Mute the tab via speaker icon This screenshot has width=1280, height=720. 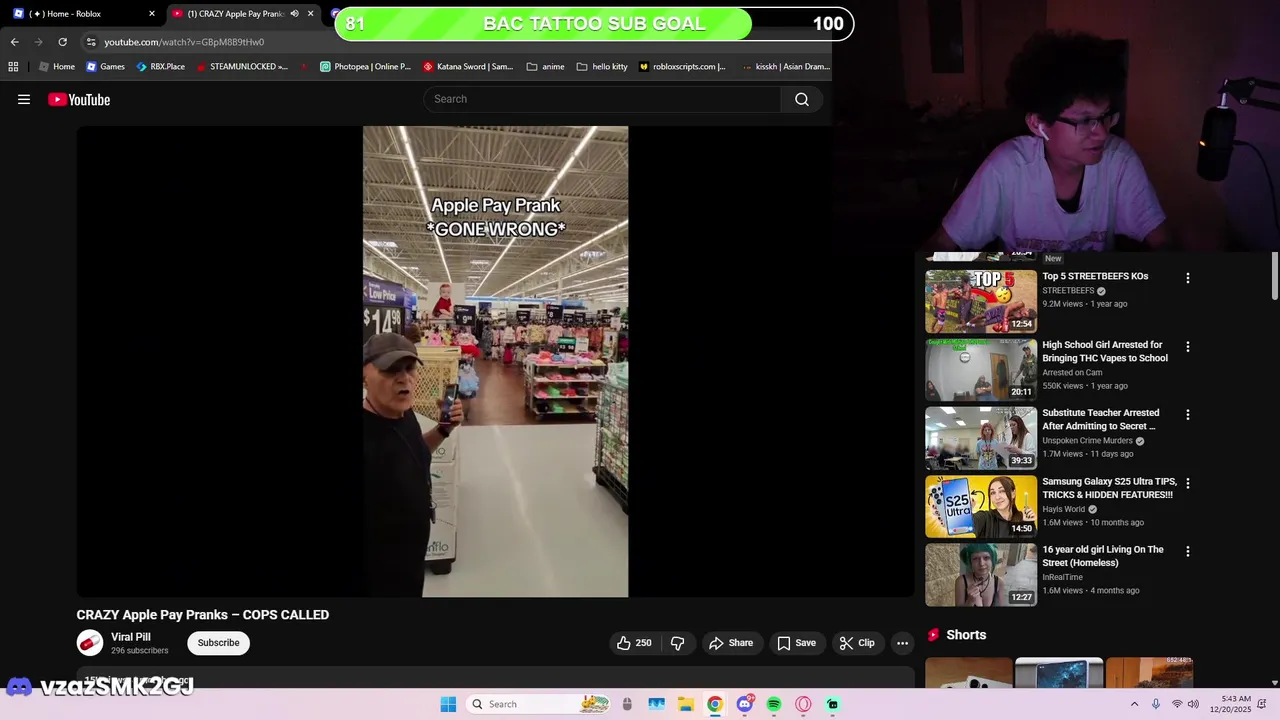click(294, 14)
